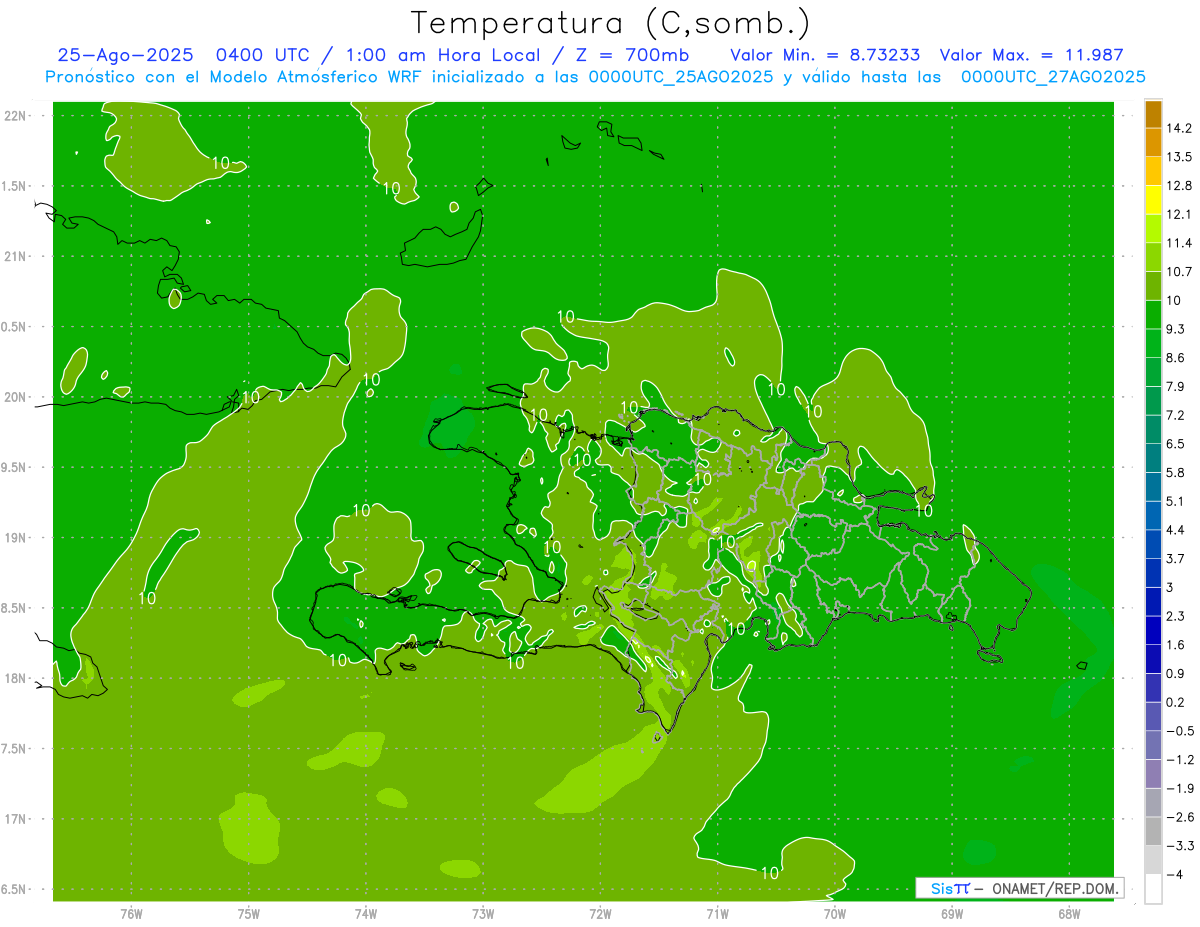Click the '22N' latitude axis label

[x=16, y=115]
